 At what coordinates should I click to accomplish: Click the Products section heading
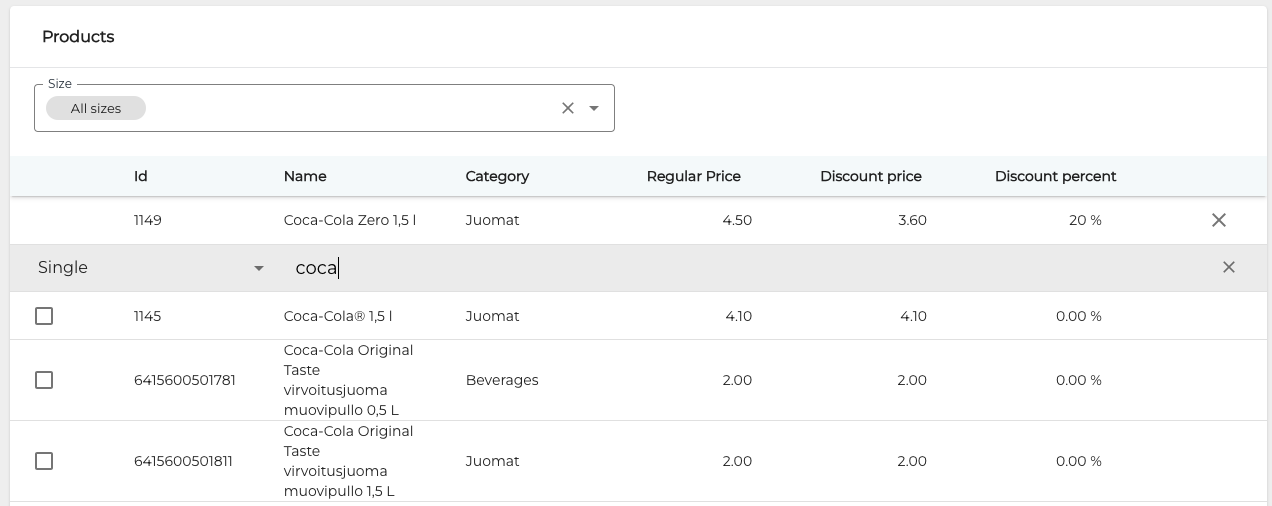coord(78,37)
